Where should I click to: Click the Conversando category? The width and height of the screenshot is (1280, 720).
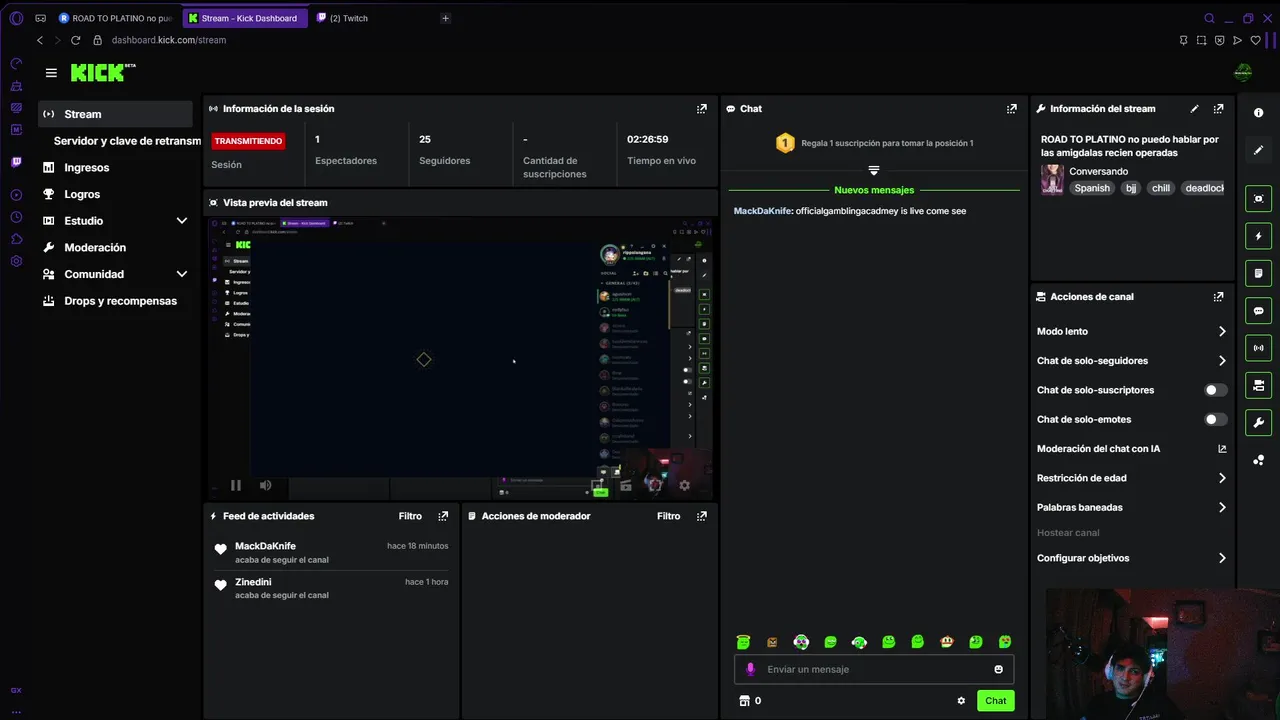[1098, 172]
